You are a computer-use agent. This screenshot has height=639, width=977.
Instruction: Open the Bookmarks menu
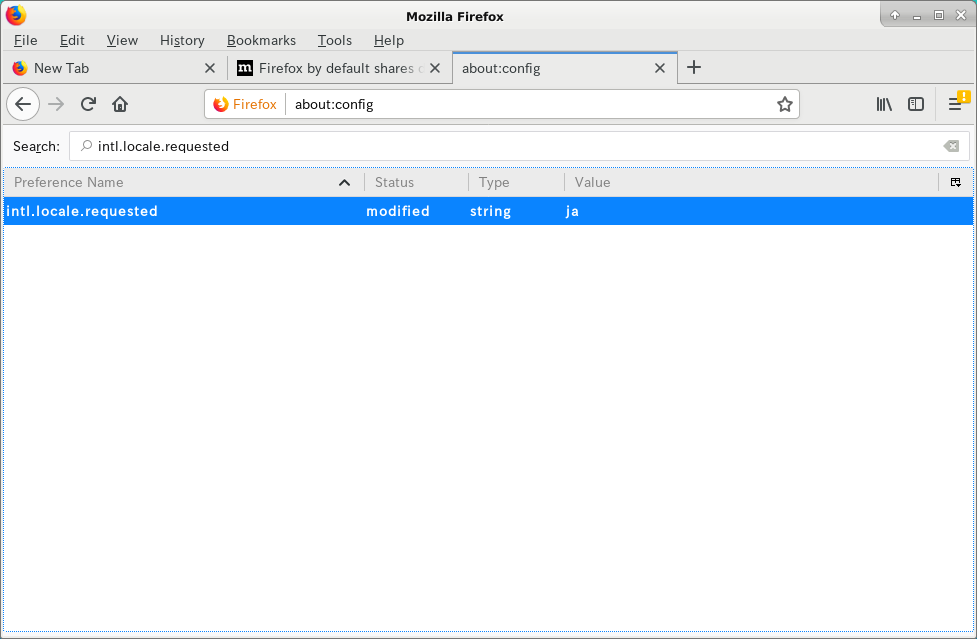pos(261,40)
